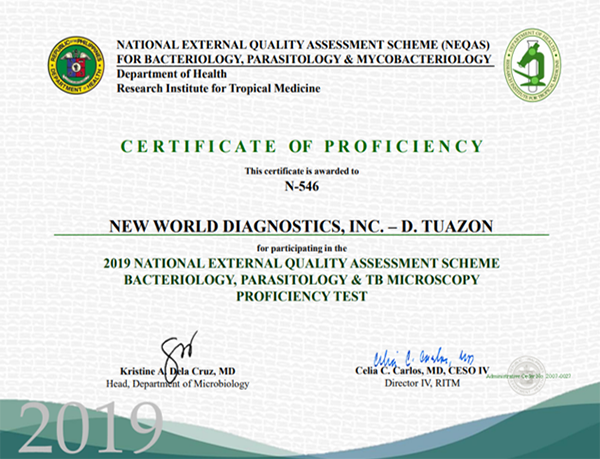Image resolution: width=600 pixels, height=459 pixels.
Task: Select '2019 NATIONAL EXTERNAL QUALITY ASSESSMENT SCHEME' line
Action: [x=302, y=264]
